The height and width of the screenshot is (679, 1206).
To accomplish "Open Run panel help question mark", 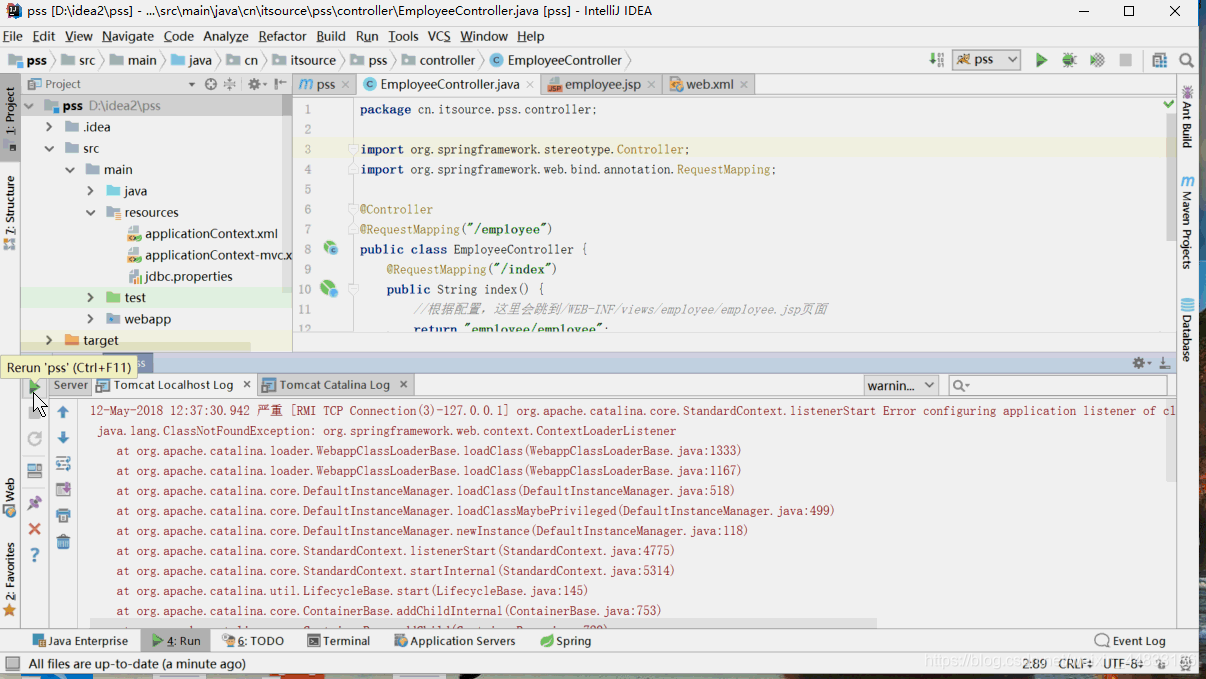I will 35,554.
